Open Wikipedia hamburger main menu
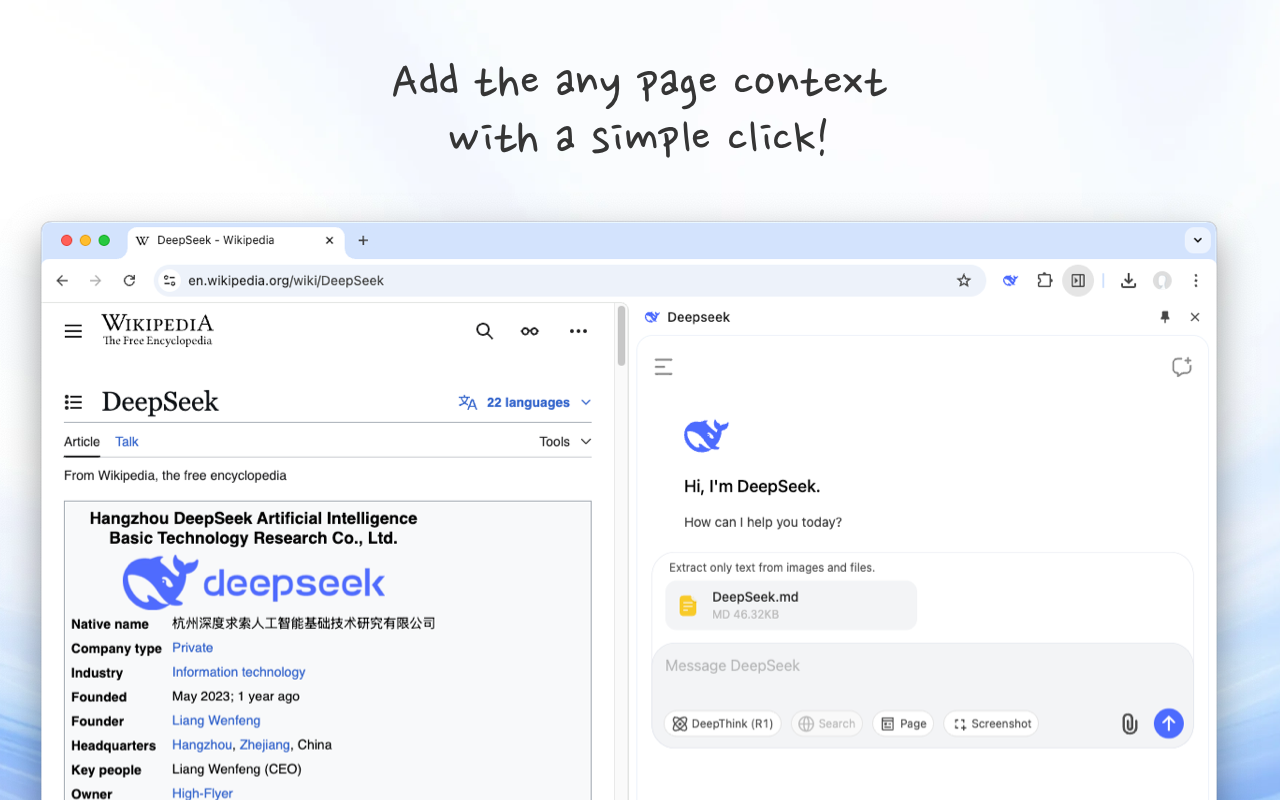 coord(73,331)
